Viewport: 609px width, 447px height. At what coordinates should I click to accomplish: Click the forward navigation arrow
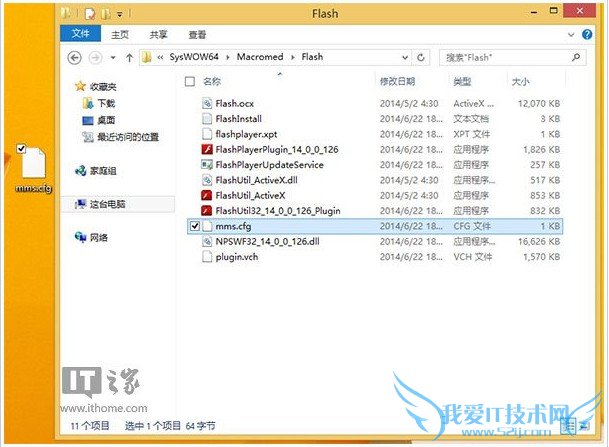click(x=96, y=58)
